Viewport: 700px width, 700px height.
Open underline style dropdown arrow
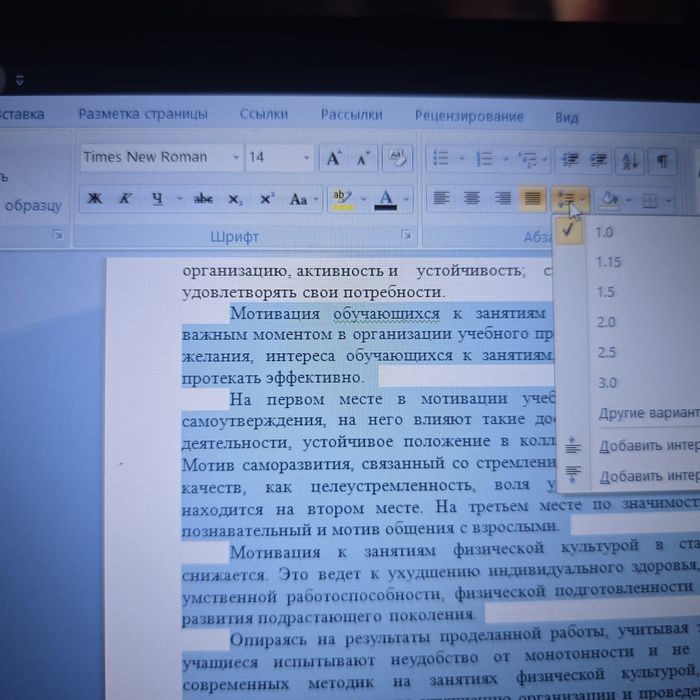pos(179,198)
